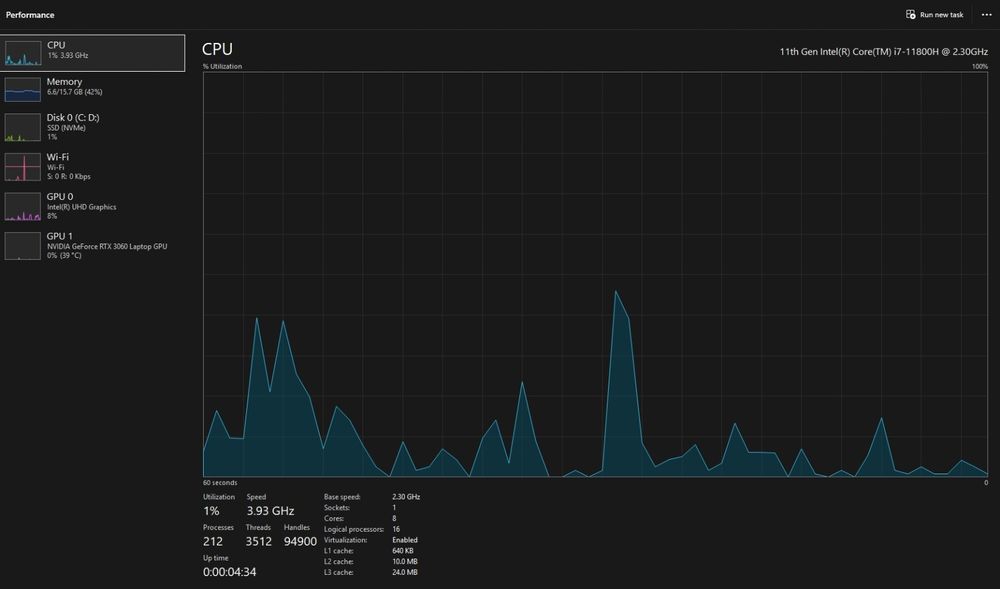Viewport: 1000px width, 589px height.
Task: Click the 60 seconds axis label
Action: [220, 483]
